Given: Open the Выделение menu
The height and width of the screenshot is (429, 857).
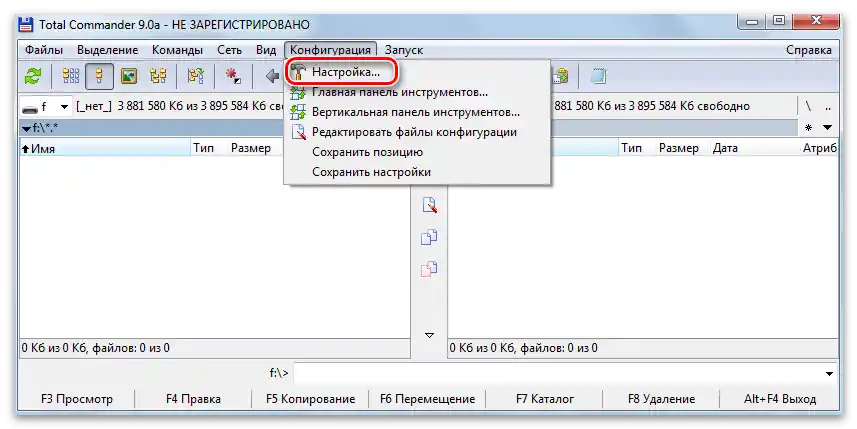Looking at the screenshot, I should (x=107, y=50).
